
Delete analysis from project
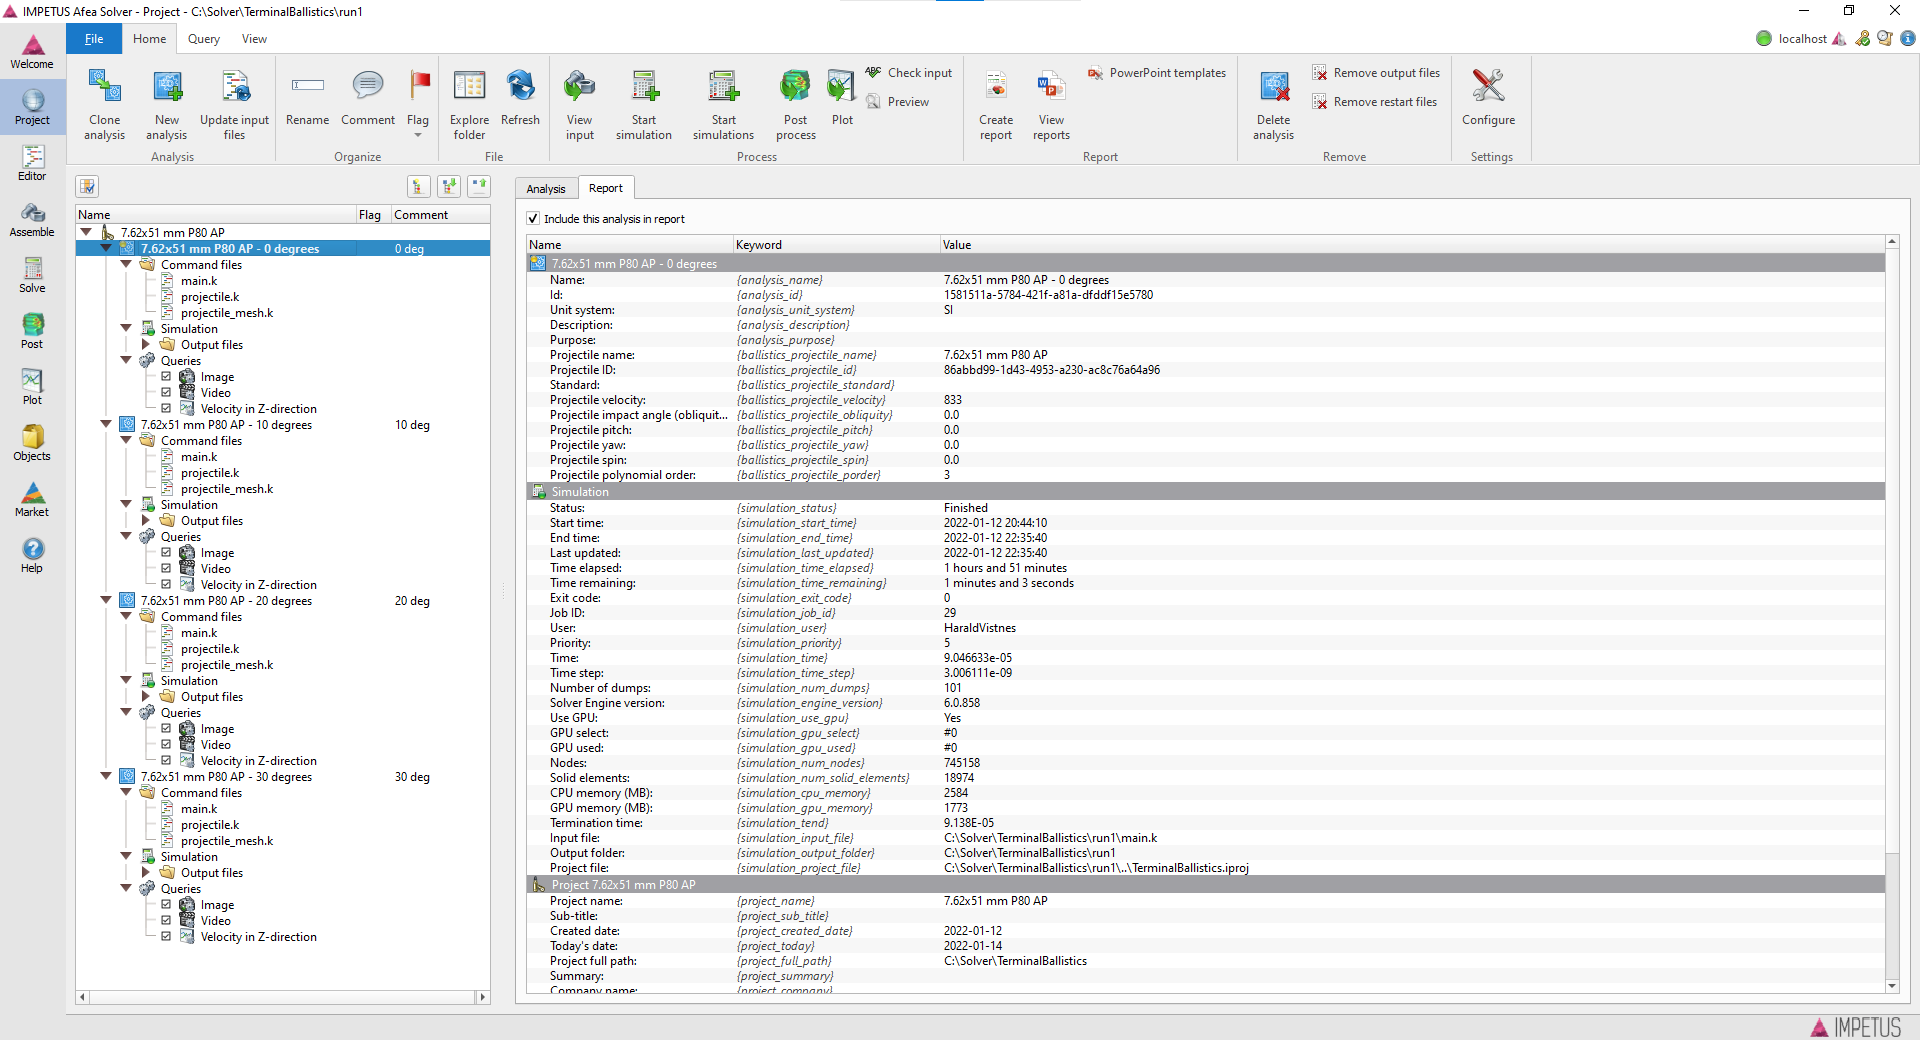(x=1274, y=105)
